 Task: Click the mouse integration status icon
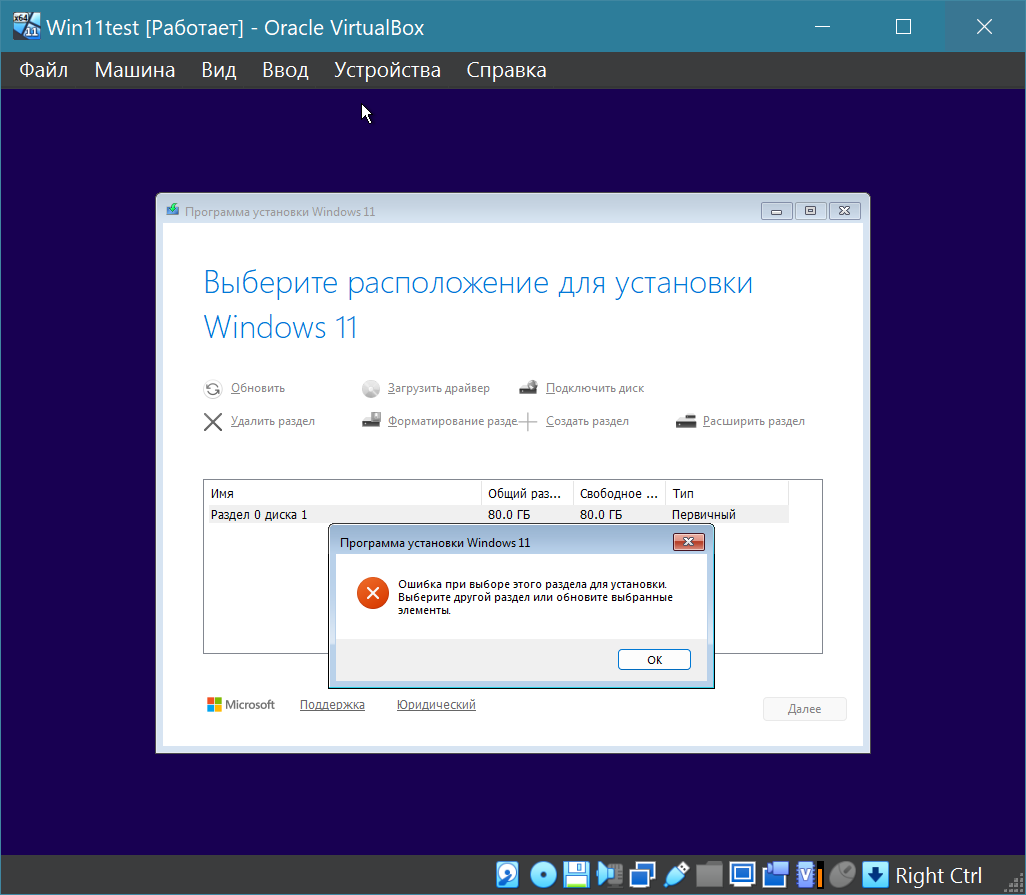coord(843,875)
